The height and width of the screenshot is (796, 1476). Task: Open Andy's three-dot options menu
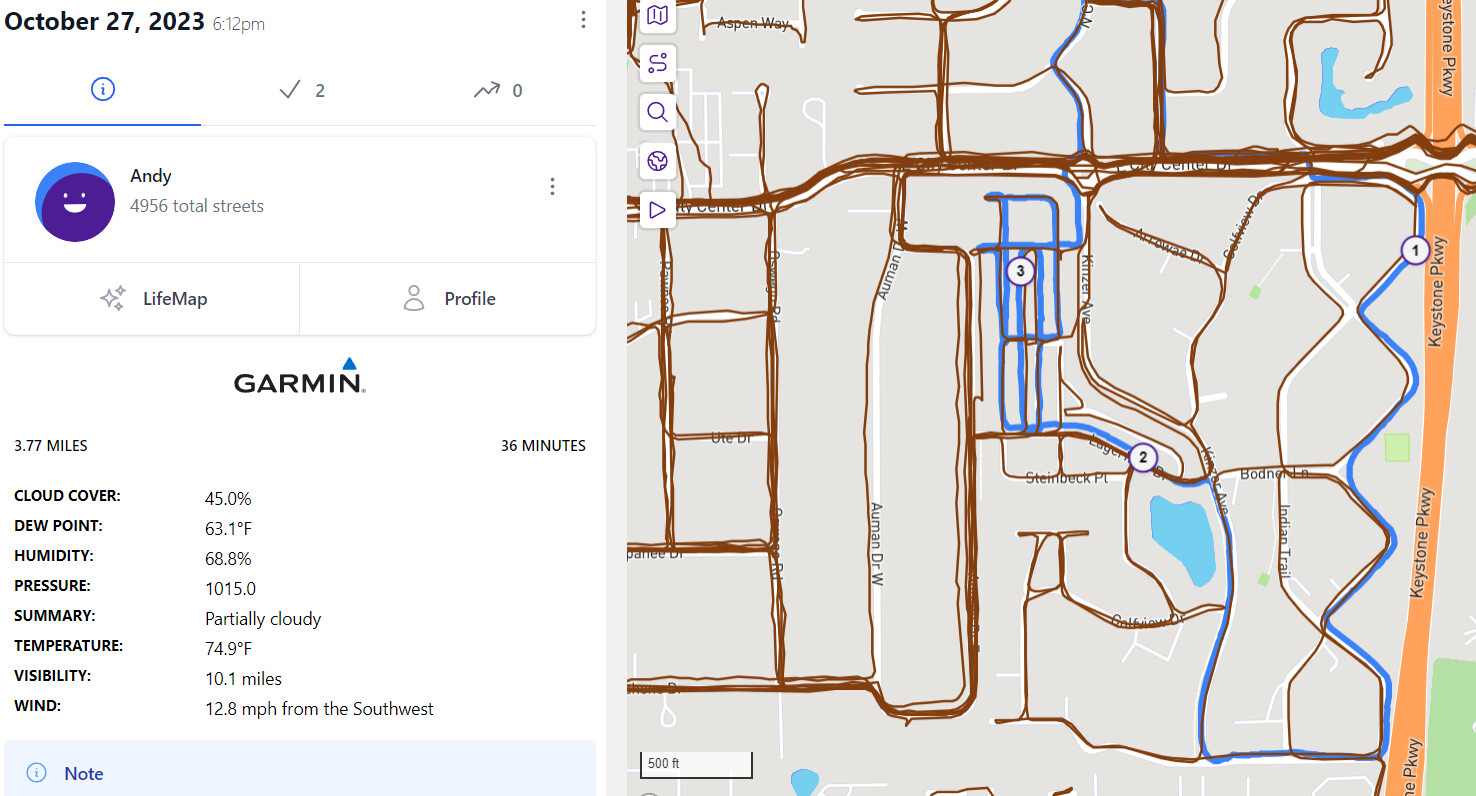point(552,187)
